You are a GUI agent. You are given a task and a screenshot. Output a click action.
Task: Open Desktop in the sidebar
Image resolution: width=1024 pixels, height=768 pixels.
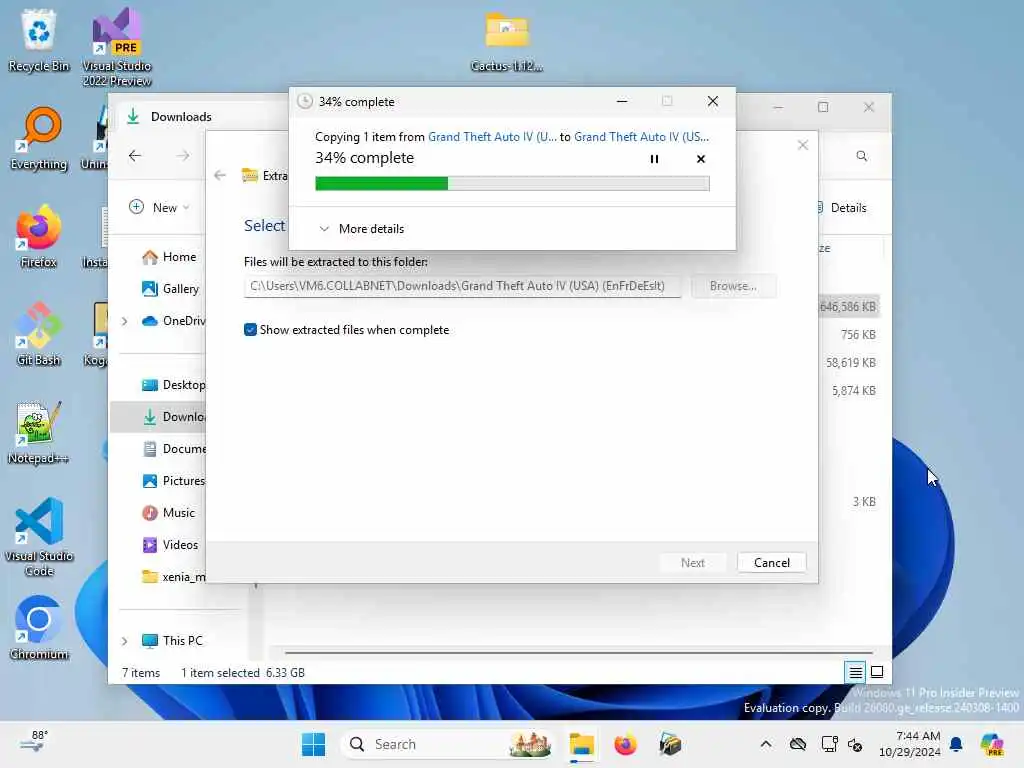(173, 385)
